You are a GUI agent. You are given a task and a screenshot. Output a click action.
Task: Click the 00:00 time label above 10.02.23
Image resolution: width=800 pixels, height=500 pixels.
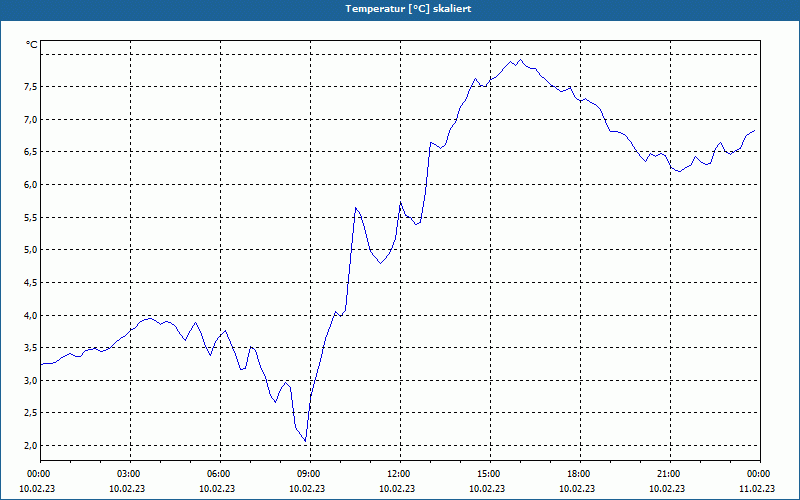click(37, 474)
